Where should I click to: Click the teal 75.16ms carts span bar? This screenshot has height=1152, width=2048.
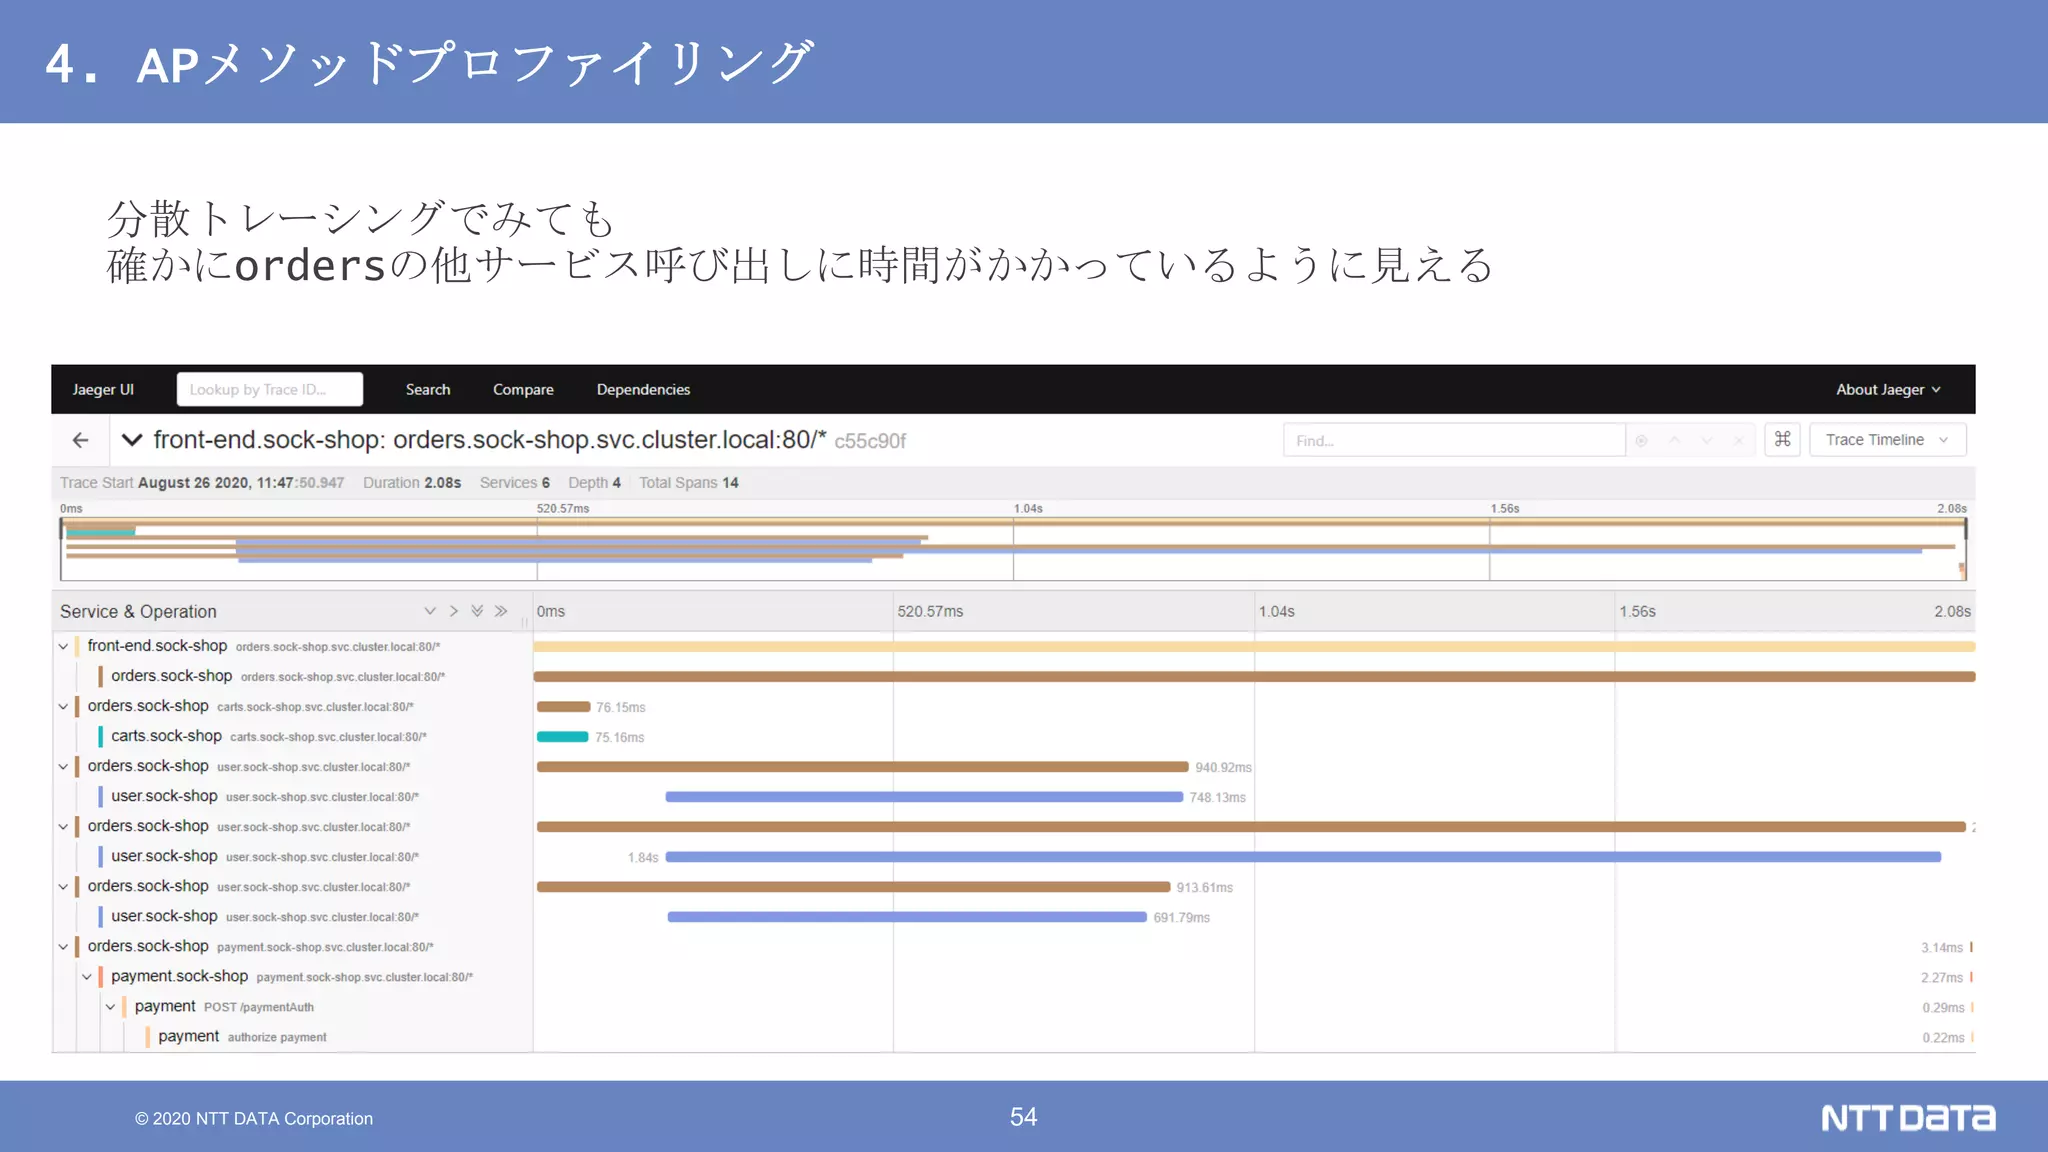point(562,737)
